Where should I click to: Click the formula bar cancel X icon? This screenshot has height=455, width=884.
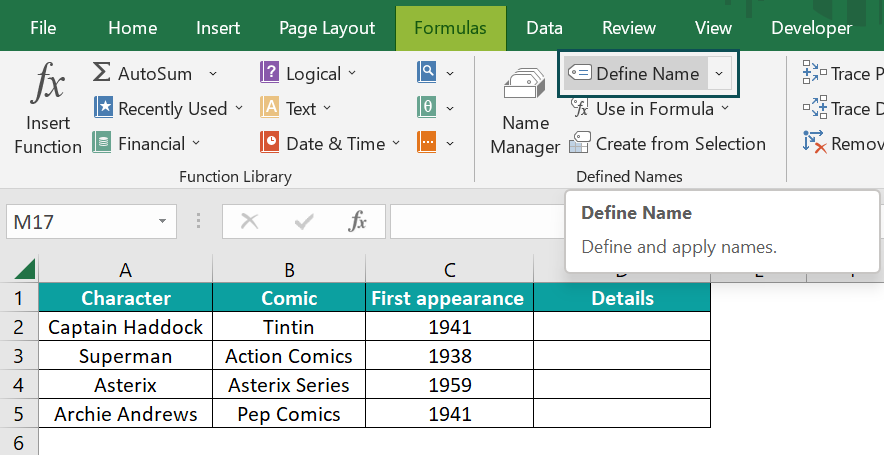point(249,222)
